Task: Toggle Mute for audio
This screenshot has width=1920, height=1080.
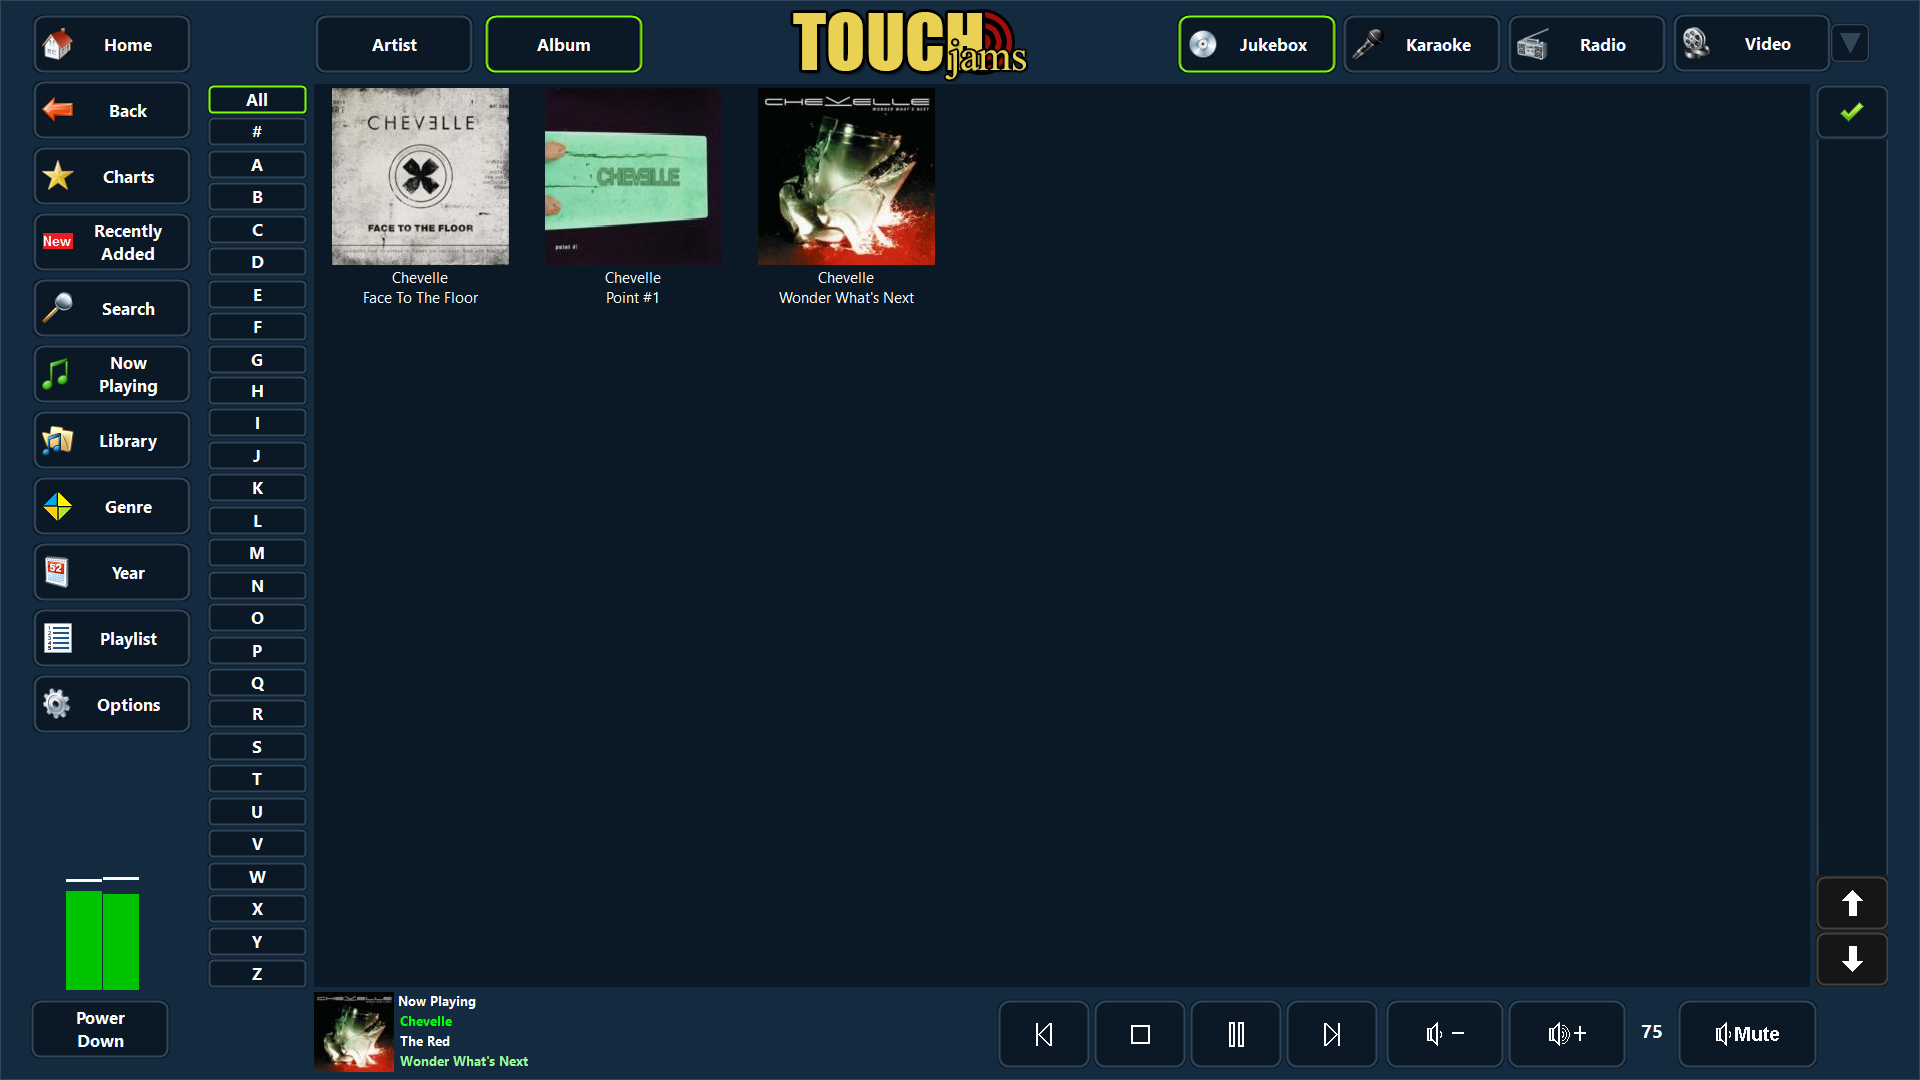Action: click(x=1746, y=1034)
